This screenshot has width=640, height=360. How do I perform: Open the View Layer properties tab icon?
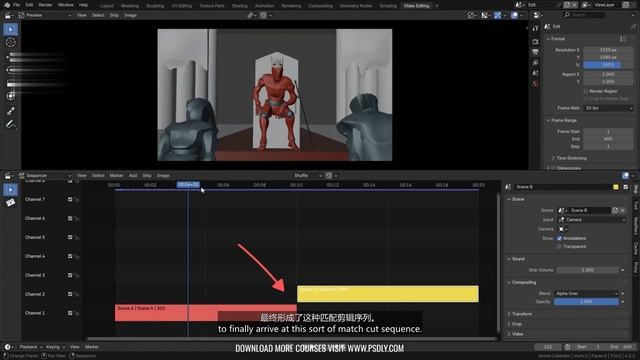[x=536, y=62]
